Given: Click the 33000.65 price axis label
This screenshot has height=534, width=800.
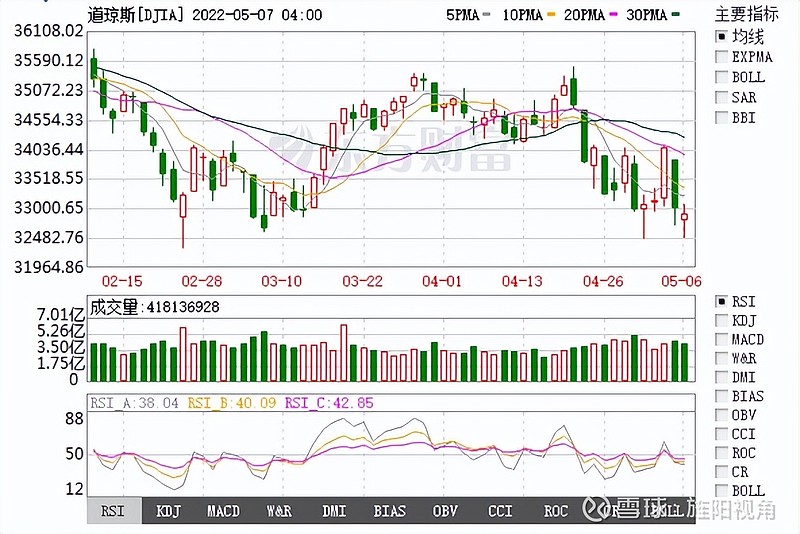Looking at the screenshot, I should (x=48, y=208).
